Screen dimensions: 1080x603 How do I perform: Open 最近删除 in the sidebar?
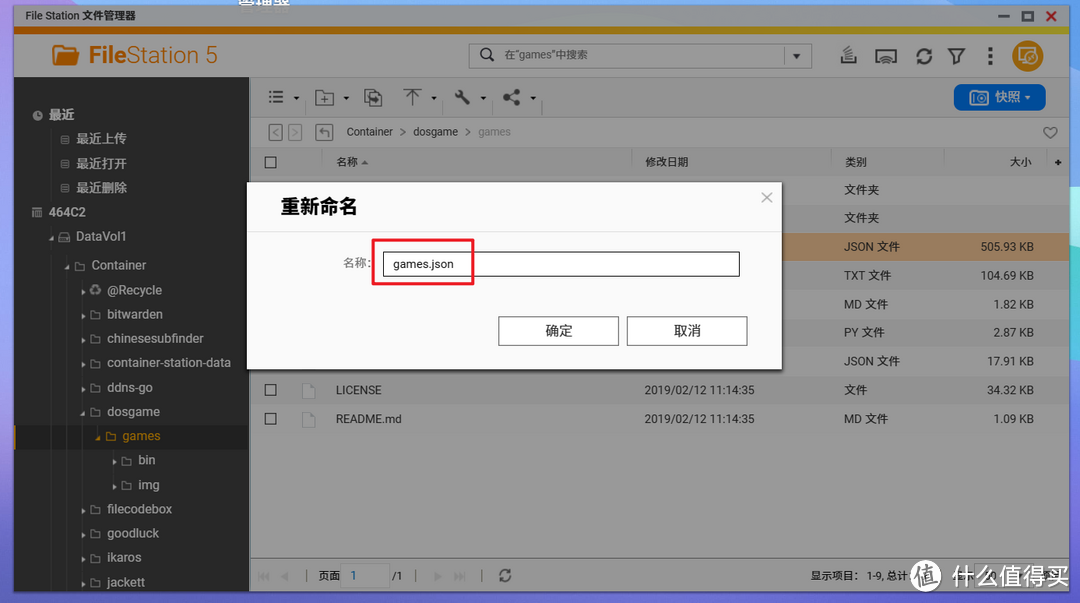tap(101, 187)
